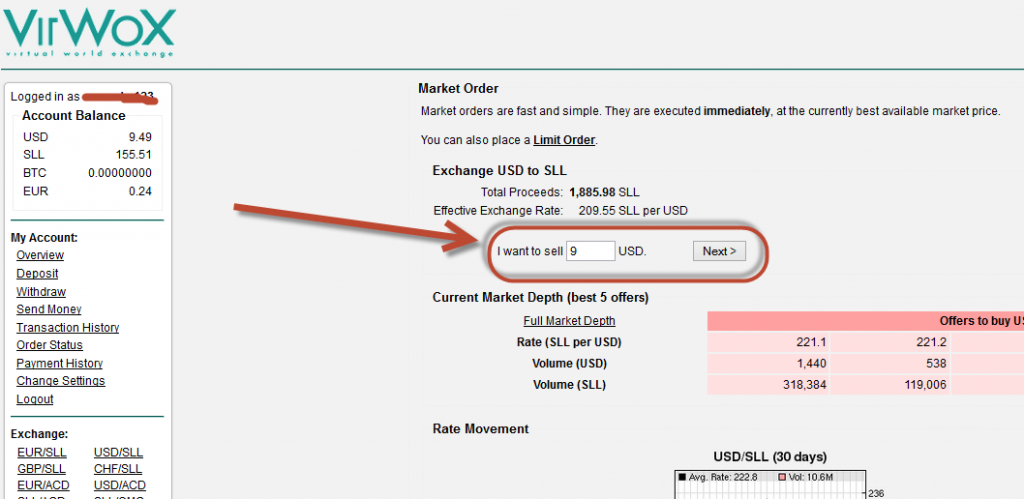
Task: Select the EUR/ACD exchange pair
Action: 43,485
